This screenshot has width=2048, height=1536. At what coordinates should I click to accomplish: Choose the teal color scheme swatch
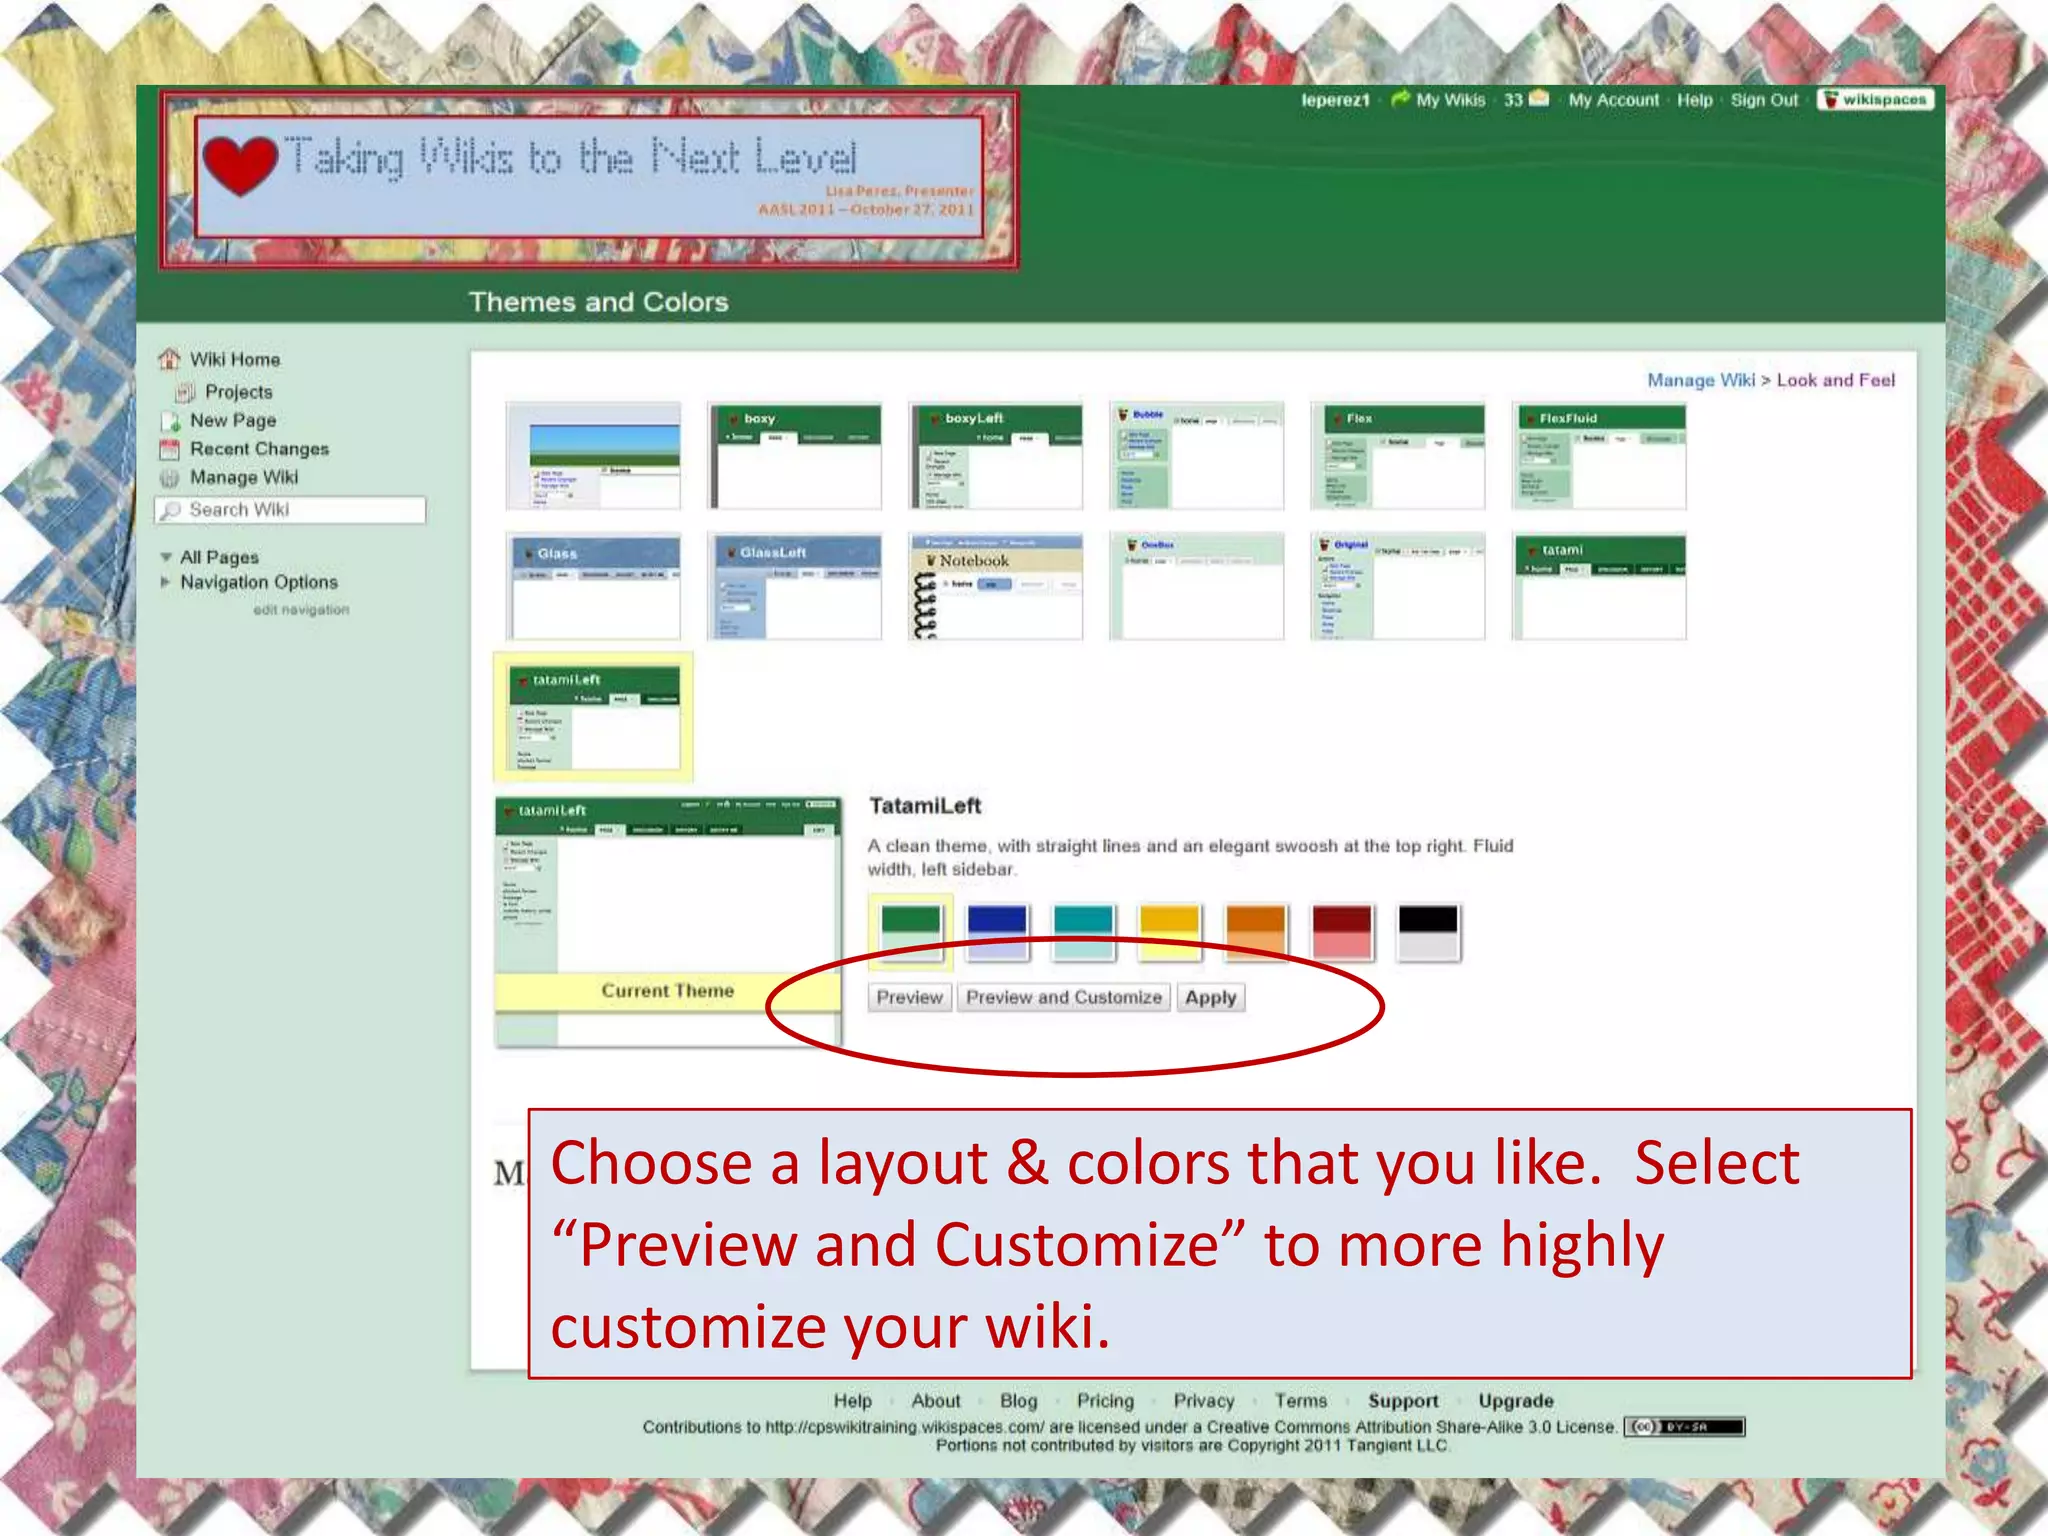tap(1083, 932)
